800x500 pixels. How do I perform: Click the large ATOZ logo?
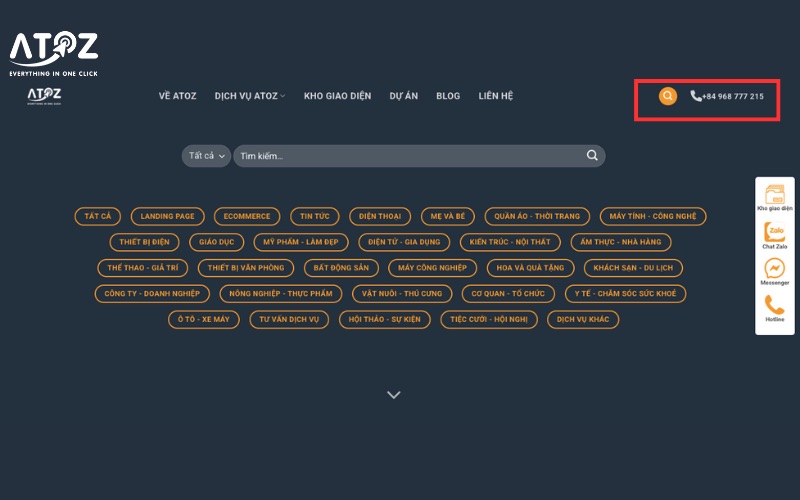54,54
